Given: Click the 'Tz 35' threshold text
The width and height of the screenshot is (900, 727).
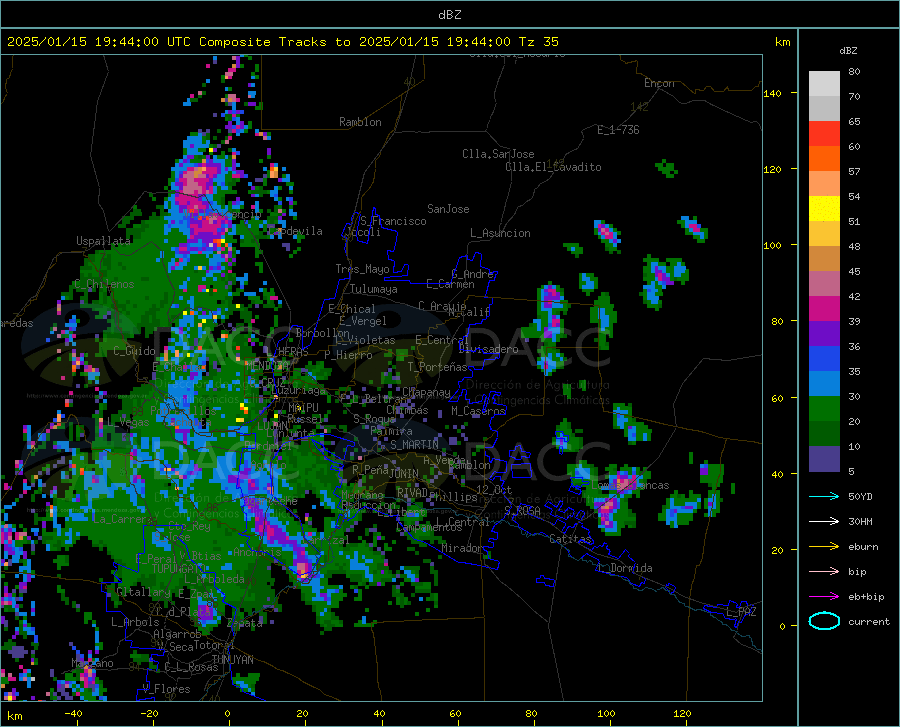Looking at the screenshot, I should pyautogui.click(x=538, y=42).
